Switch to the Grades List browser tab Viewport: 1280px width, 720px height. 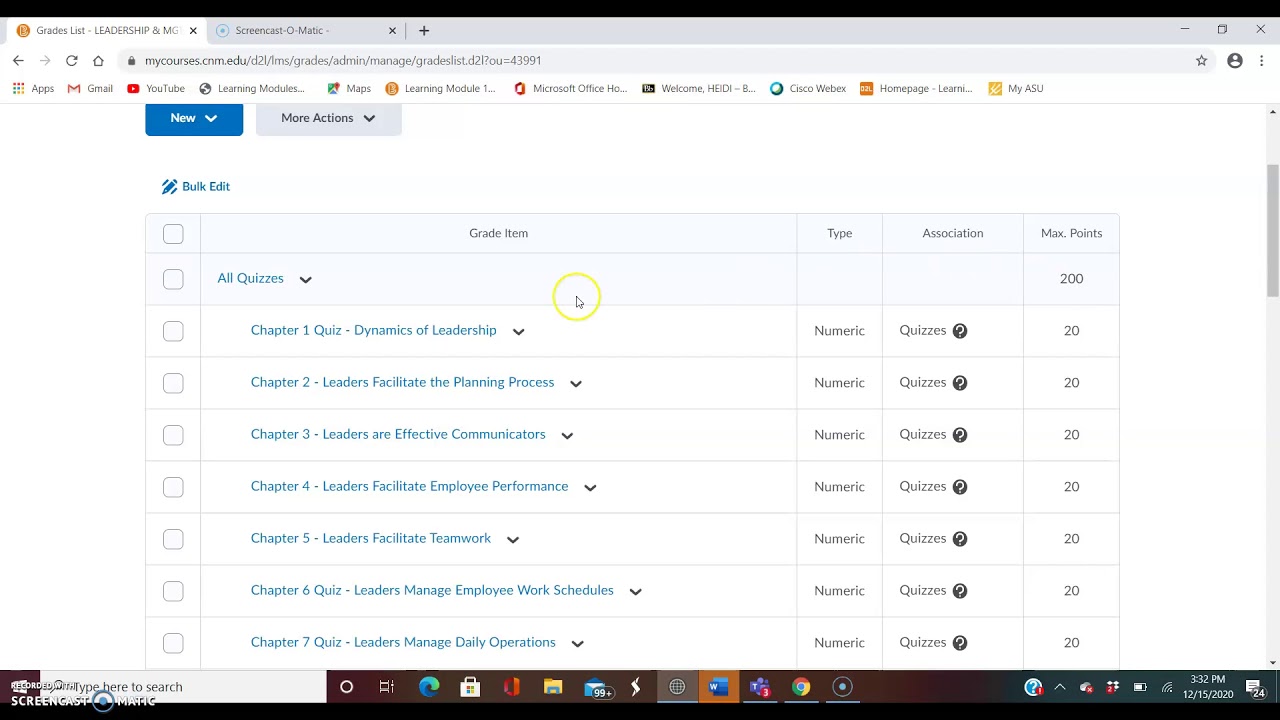click(x=105, y=30)
